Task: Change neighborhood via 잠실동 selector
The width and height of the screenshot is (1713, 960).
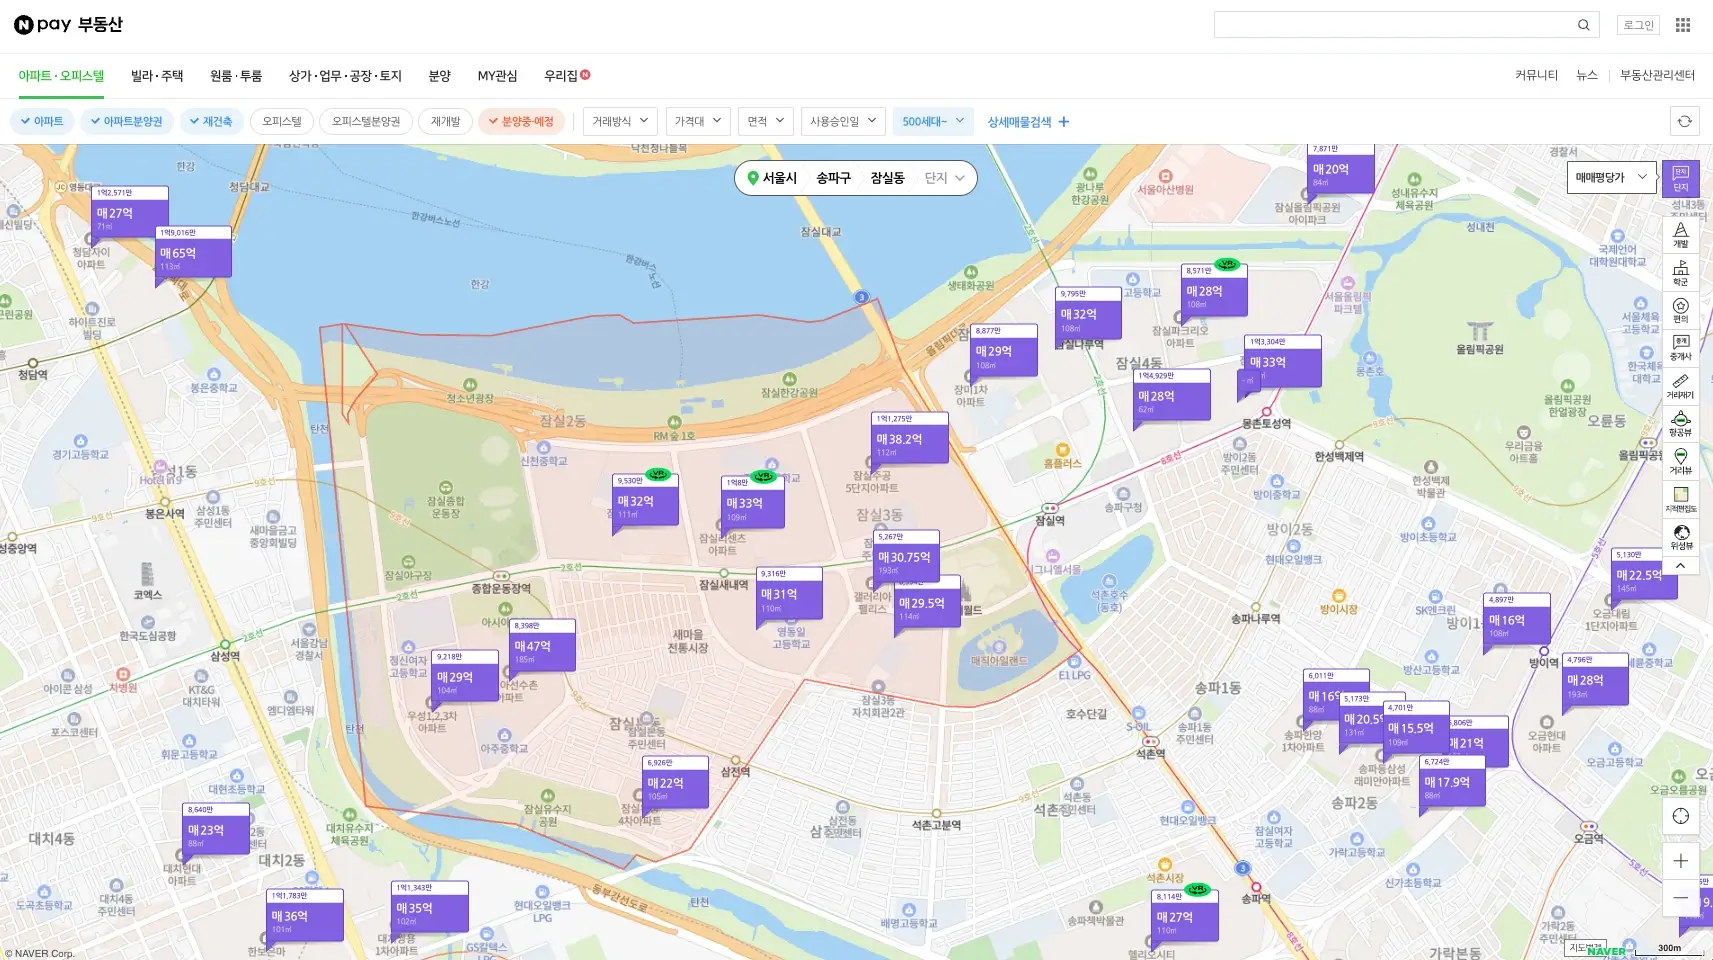Action: (x=887, y=178)
